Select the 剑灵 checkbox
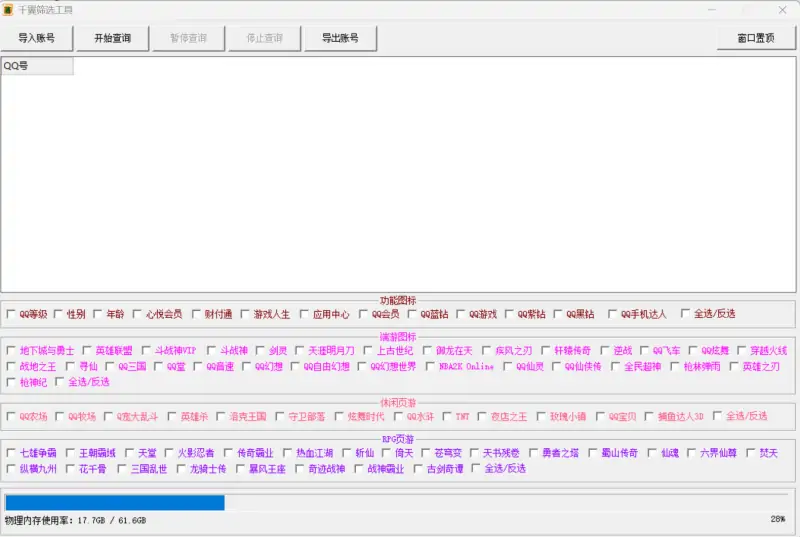 click(260, 350)
